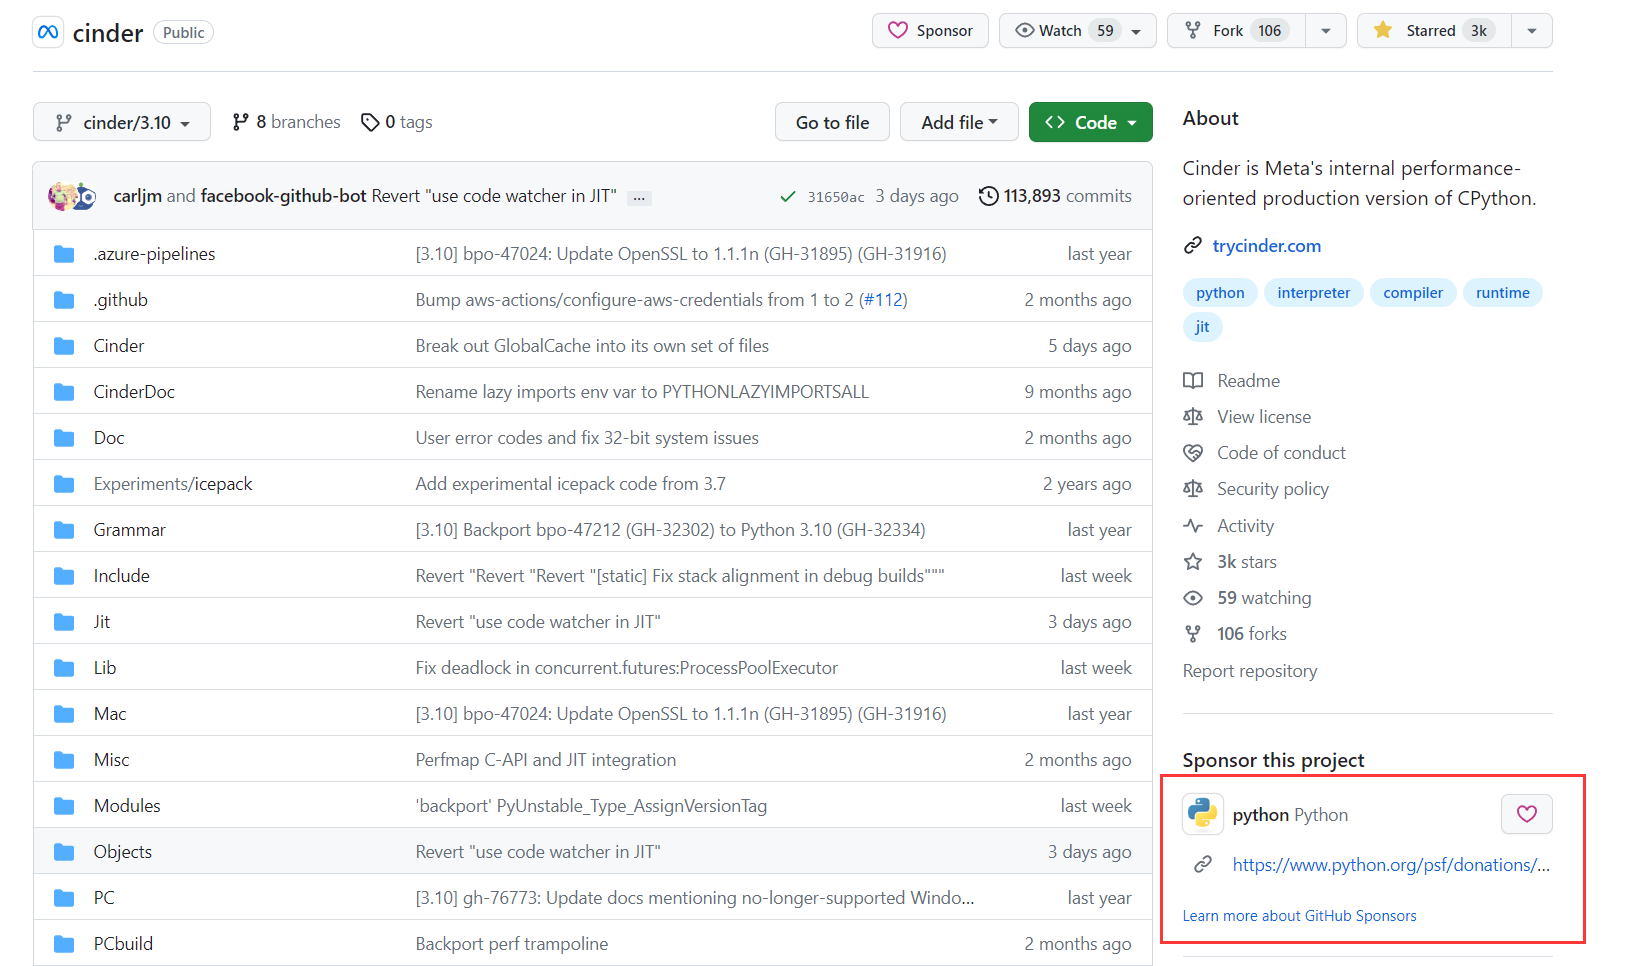Click the green checkmark commit status icon
The height and width of the screenshot is (966, 1629).
pos(788,197)
